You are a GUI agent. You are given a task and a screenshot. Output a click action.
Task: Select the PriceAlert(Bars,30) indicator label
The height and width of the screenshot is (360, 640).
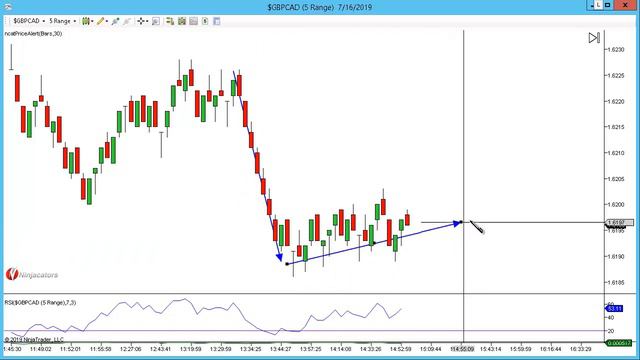click(x=33, y=33)
